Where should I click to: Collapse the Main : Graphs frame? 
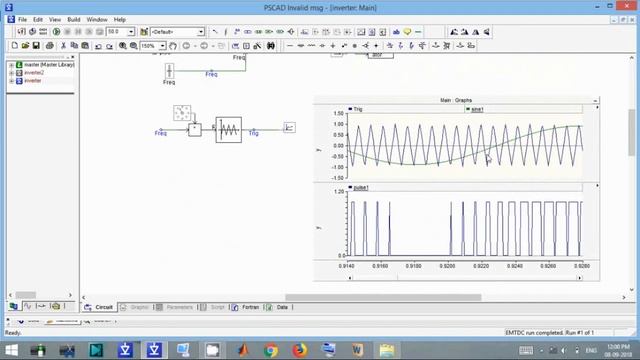tap(595, 100)
